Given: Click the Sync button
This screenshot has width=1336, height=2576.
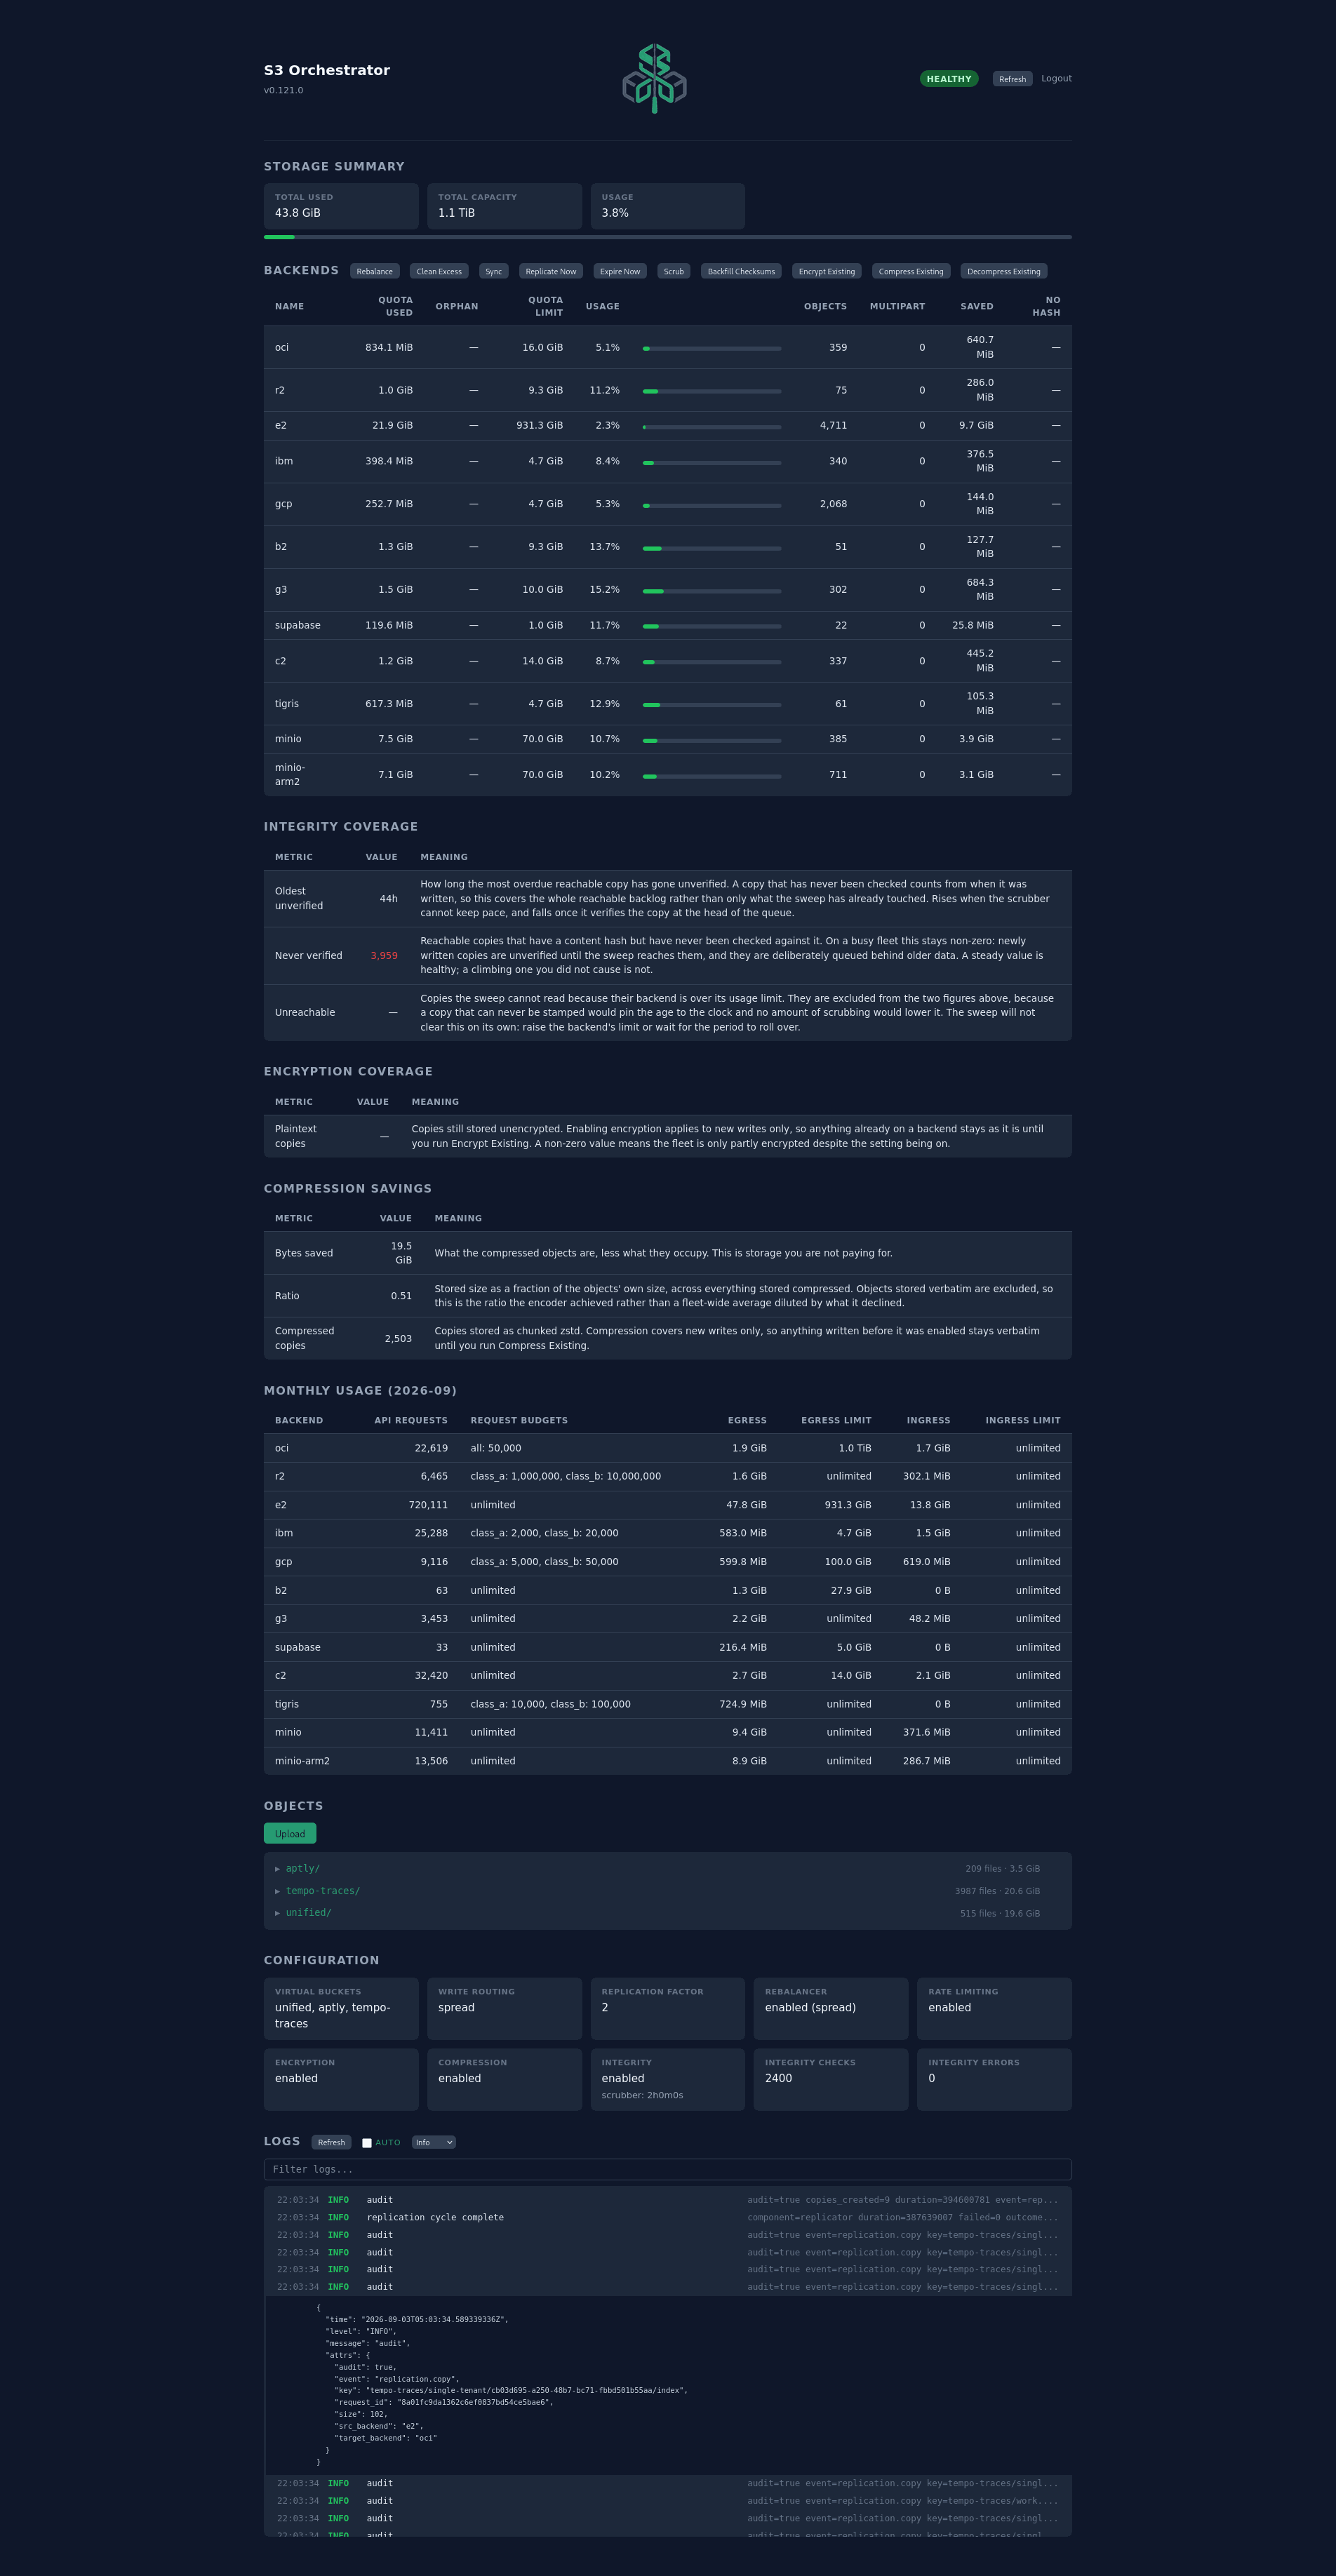Looking at the screenshot, I should (494, 271).
